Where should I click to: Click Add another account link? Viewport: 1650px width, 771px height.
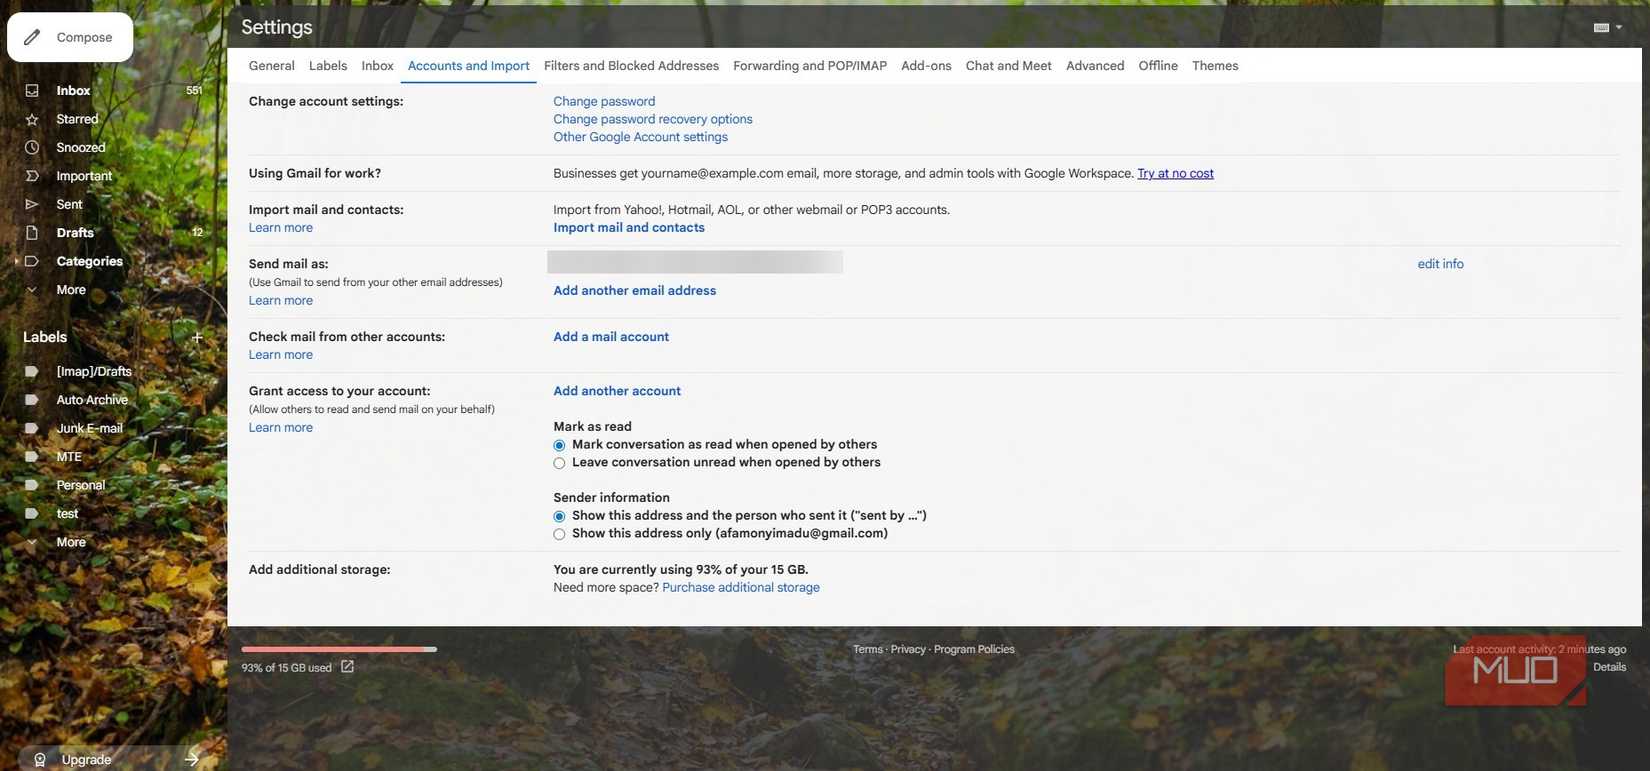pos(617,391)
